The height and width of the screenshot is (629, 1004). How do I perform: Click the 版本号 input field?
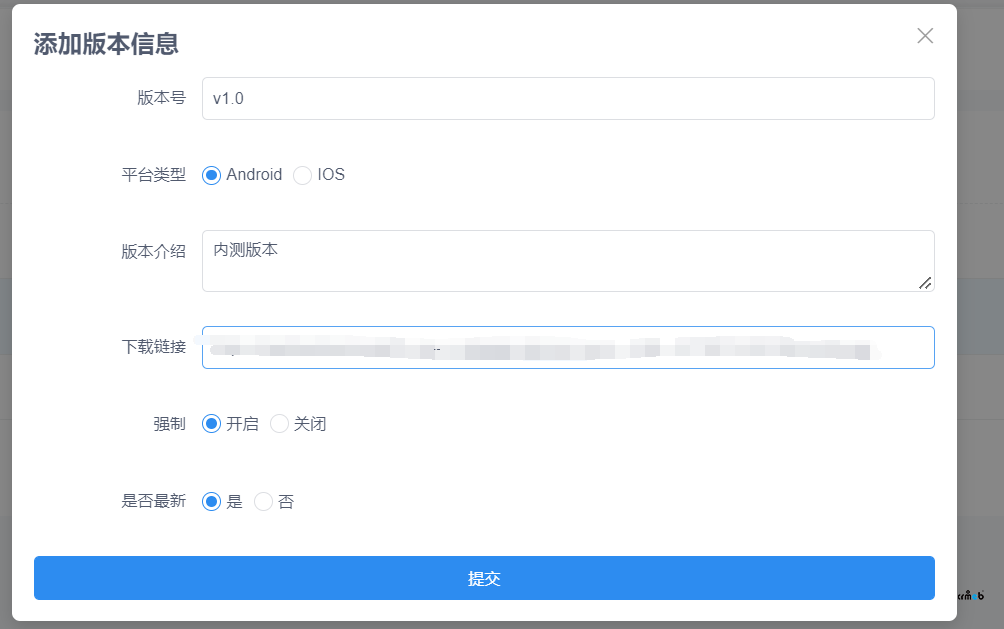[568, 99]
